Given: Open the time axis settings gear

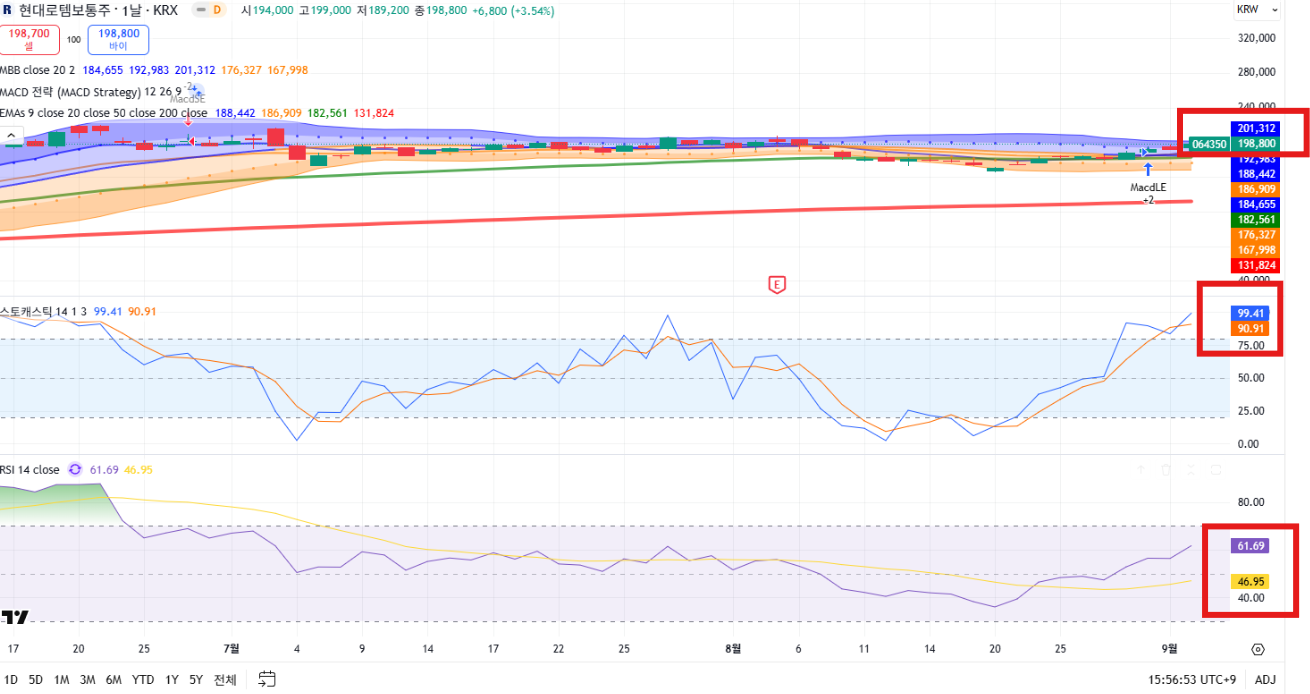Looking at the screenshot, I should (x=1258, y=648).
